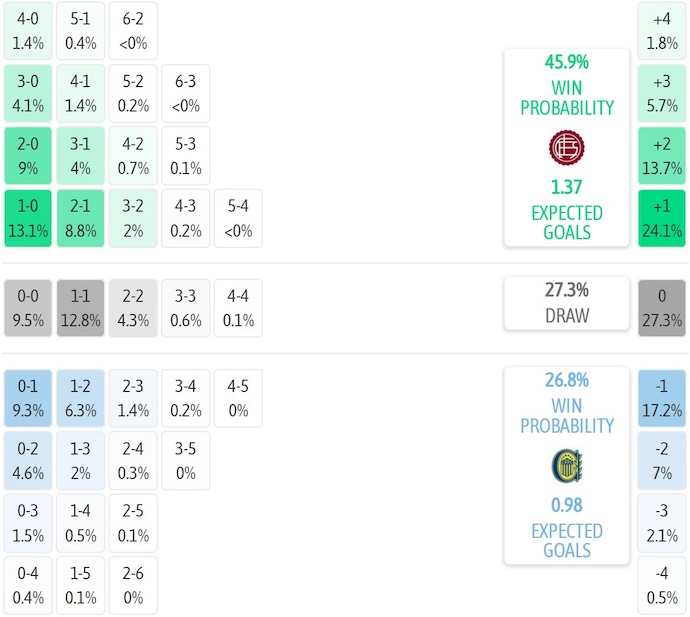
Task: Click the 27.3% draw probability card
Action: (x=566, y=302)
